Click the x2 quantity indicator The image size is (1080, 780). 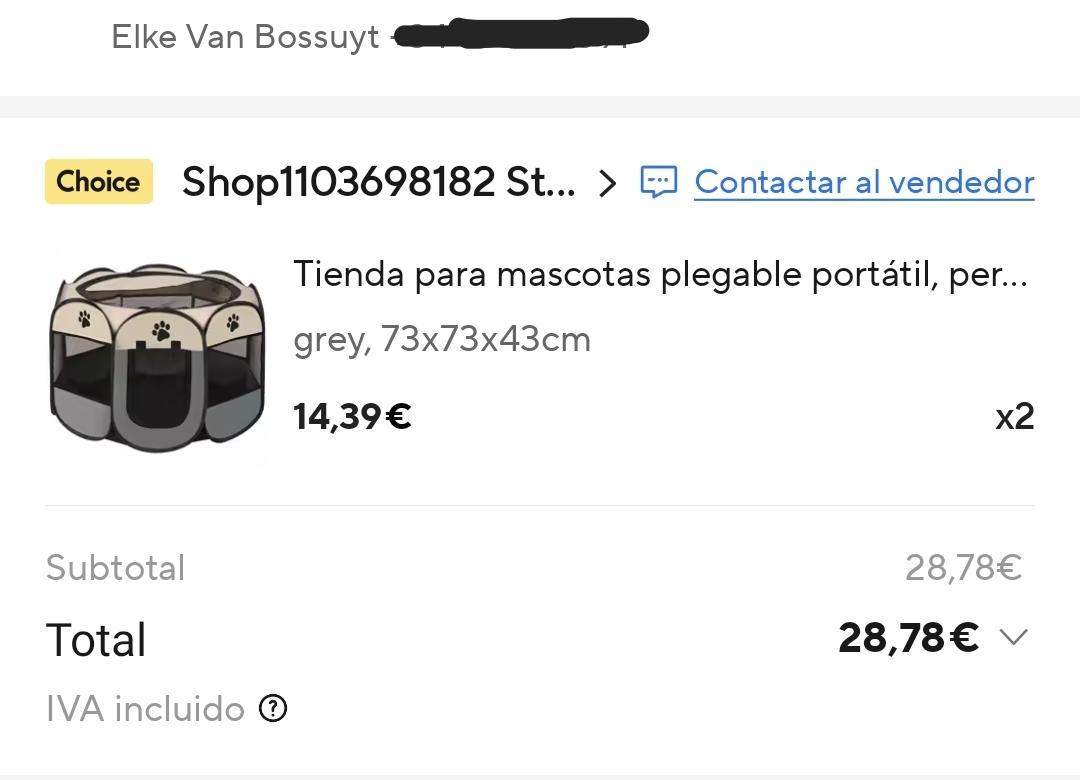[1014, 416]
